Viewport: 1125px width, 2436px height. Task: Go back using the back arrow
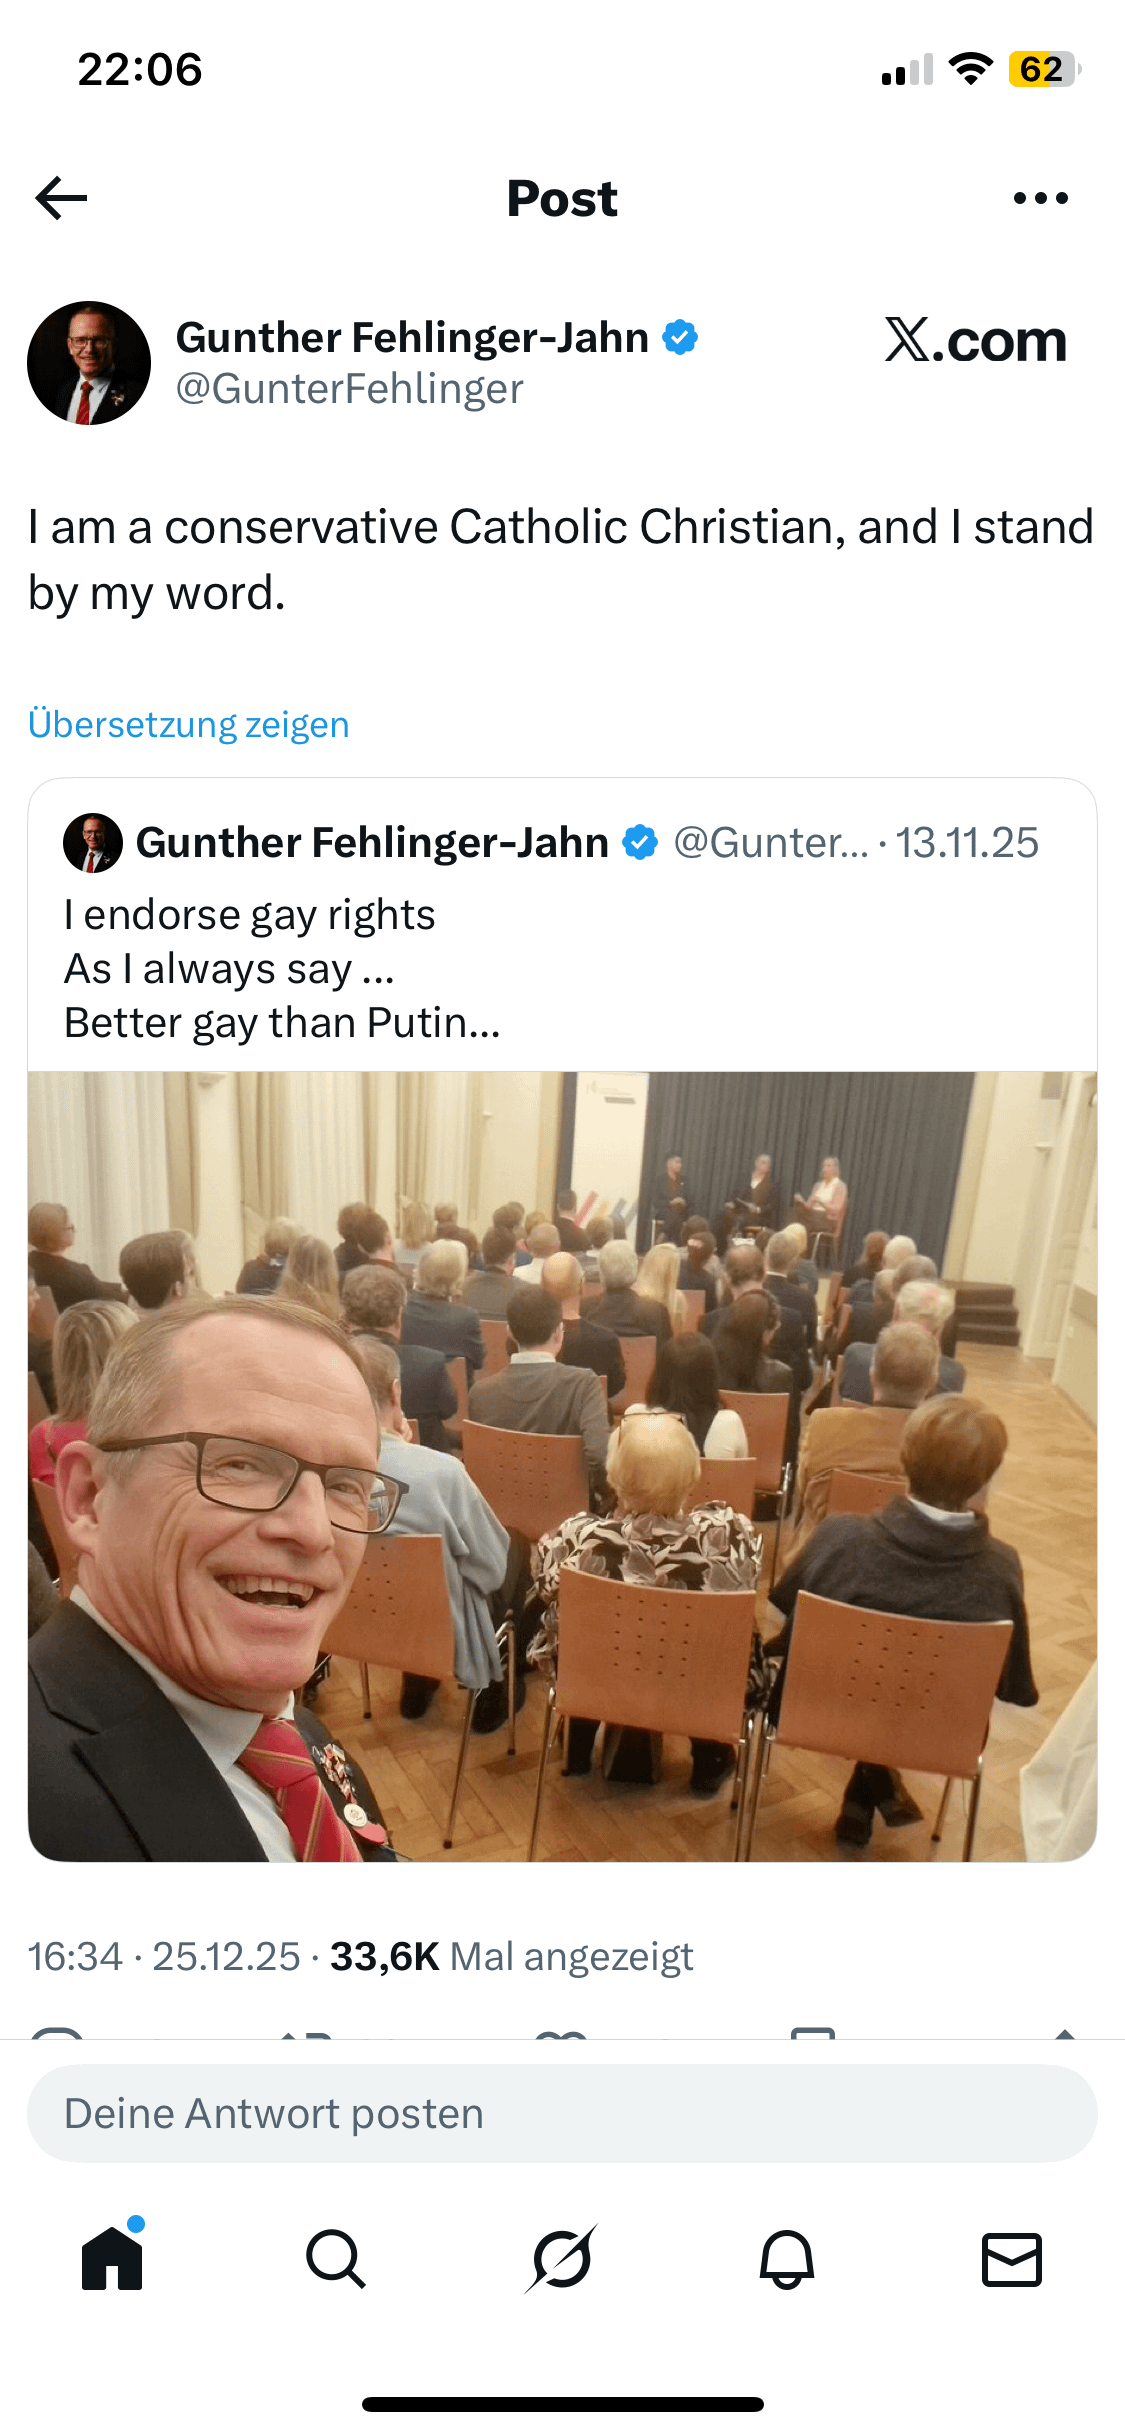(62, 198)
